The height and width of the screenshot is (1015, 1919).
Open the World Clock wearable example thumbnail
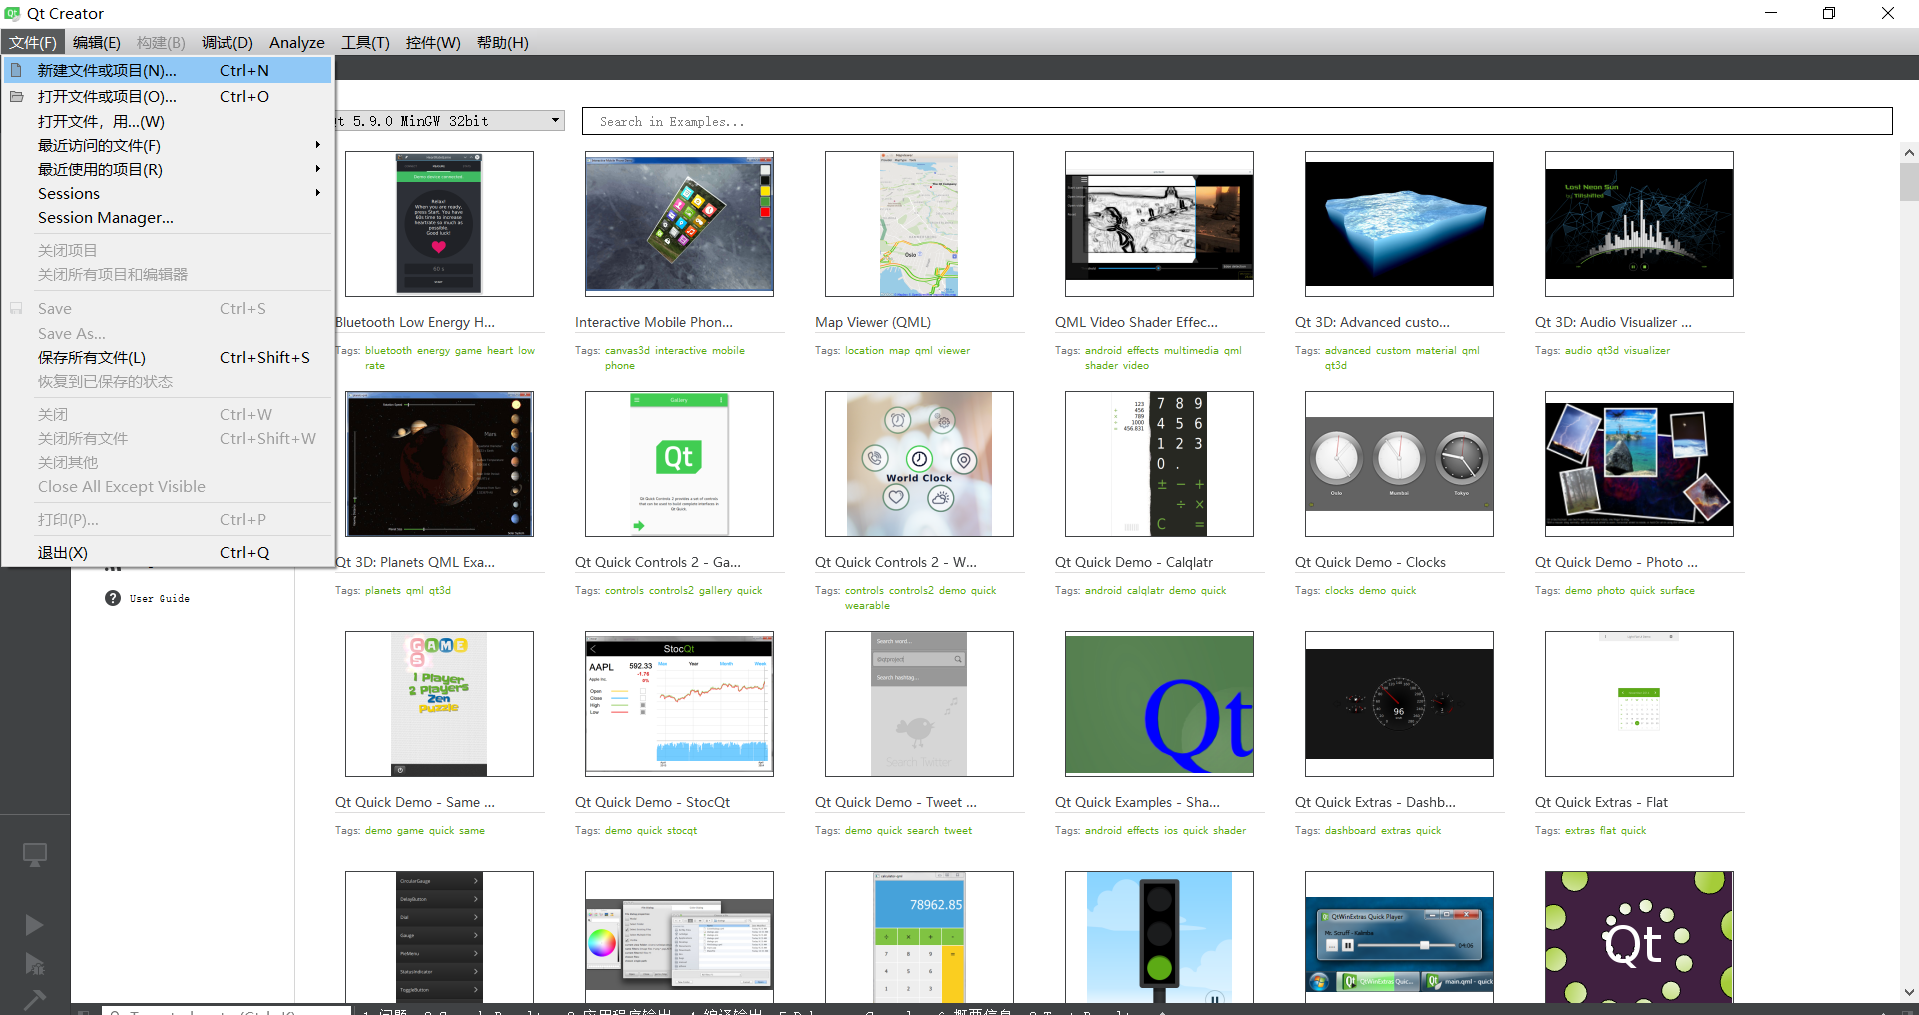[x=919, y=464]
